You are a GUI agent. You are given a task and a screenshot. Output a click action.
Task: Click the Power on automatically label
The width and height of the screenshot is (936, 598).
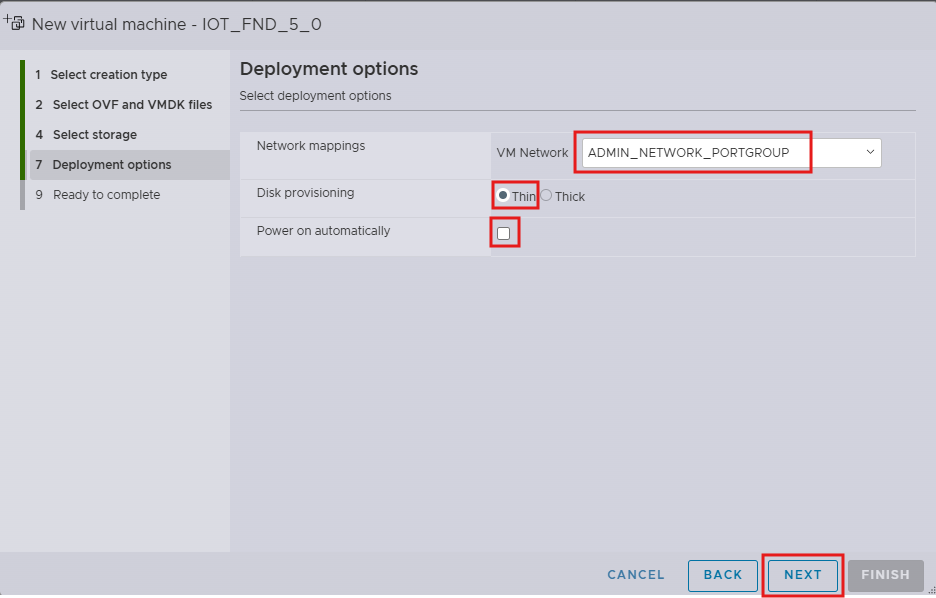point(324,231)
